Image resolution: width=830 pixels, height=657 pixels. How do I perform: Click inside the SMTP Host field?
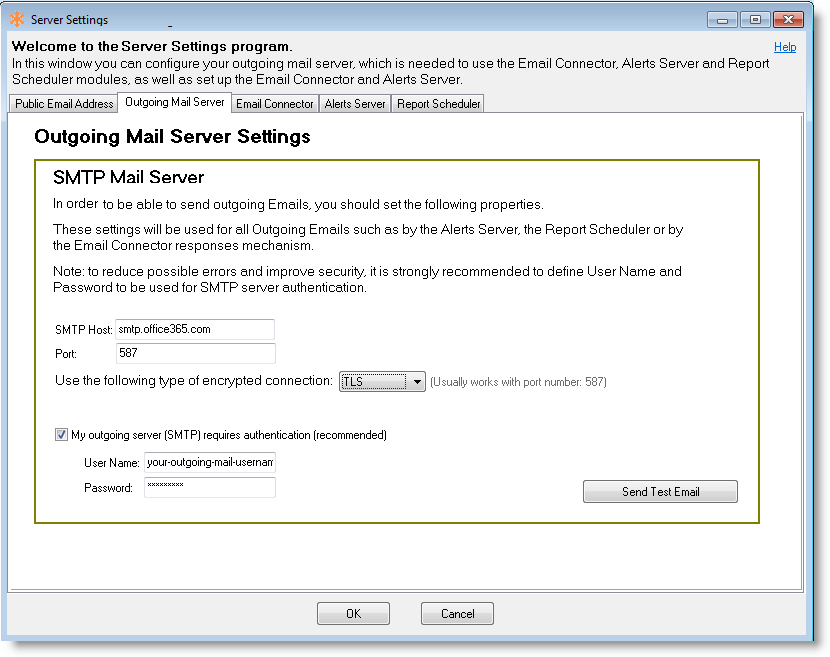coord(195,329)
